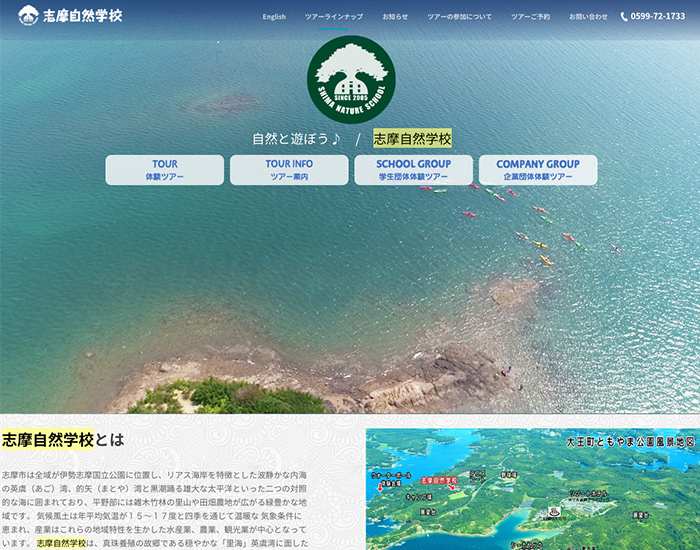Open the ツアーラインナップ menu item
This screenshot has height=550, width=700.
334,17
